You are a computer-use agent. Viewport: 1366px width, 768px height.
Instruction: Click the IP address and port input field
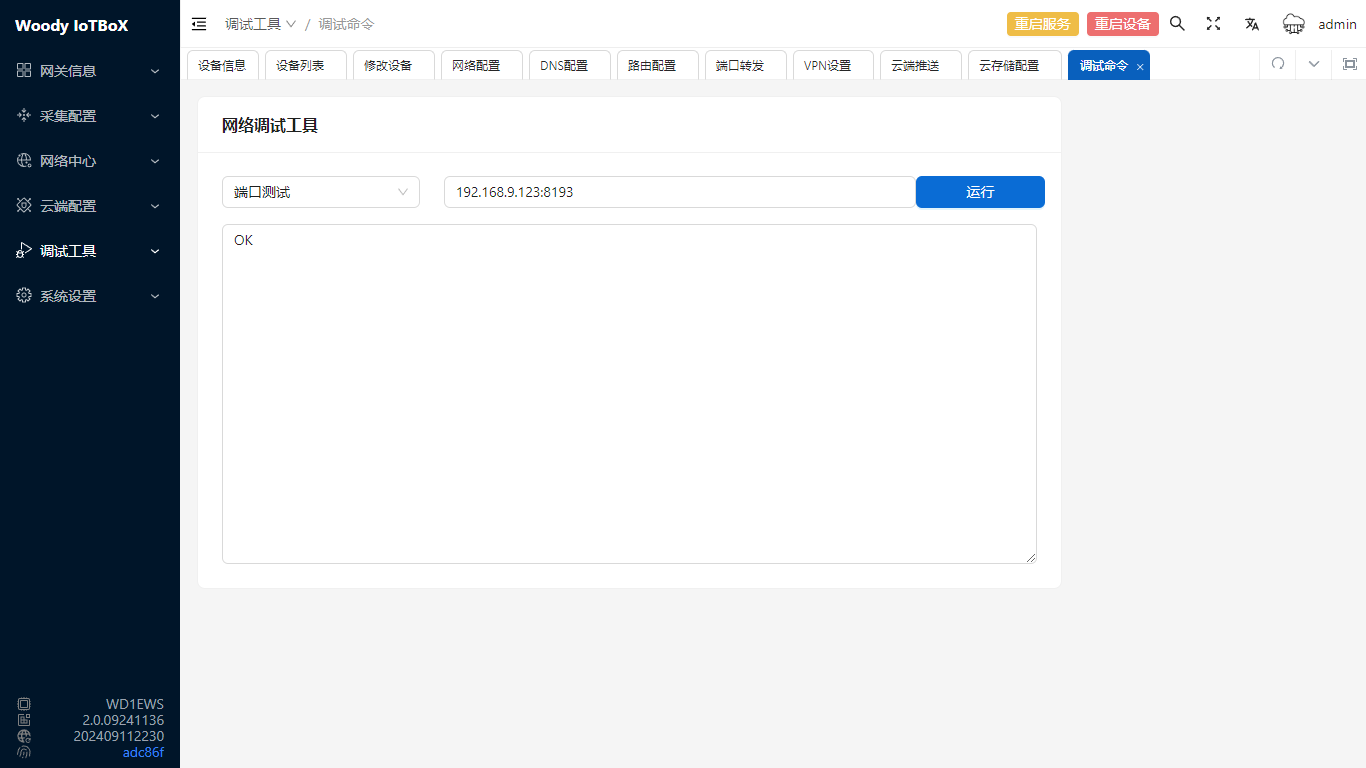[x=679, y=192]
